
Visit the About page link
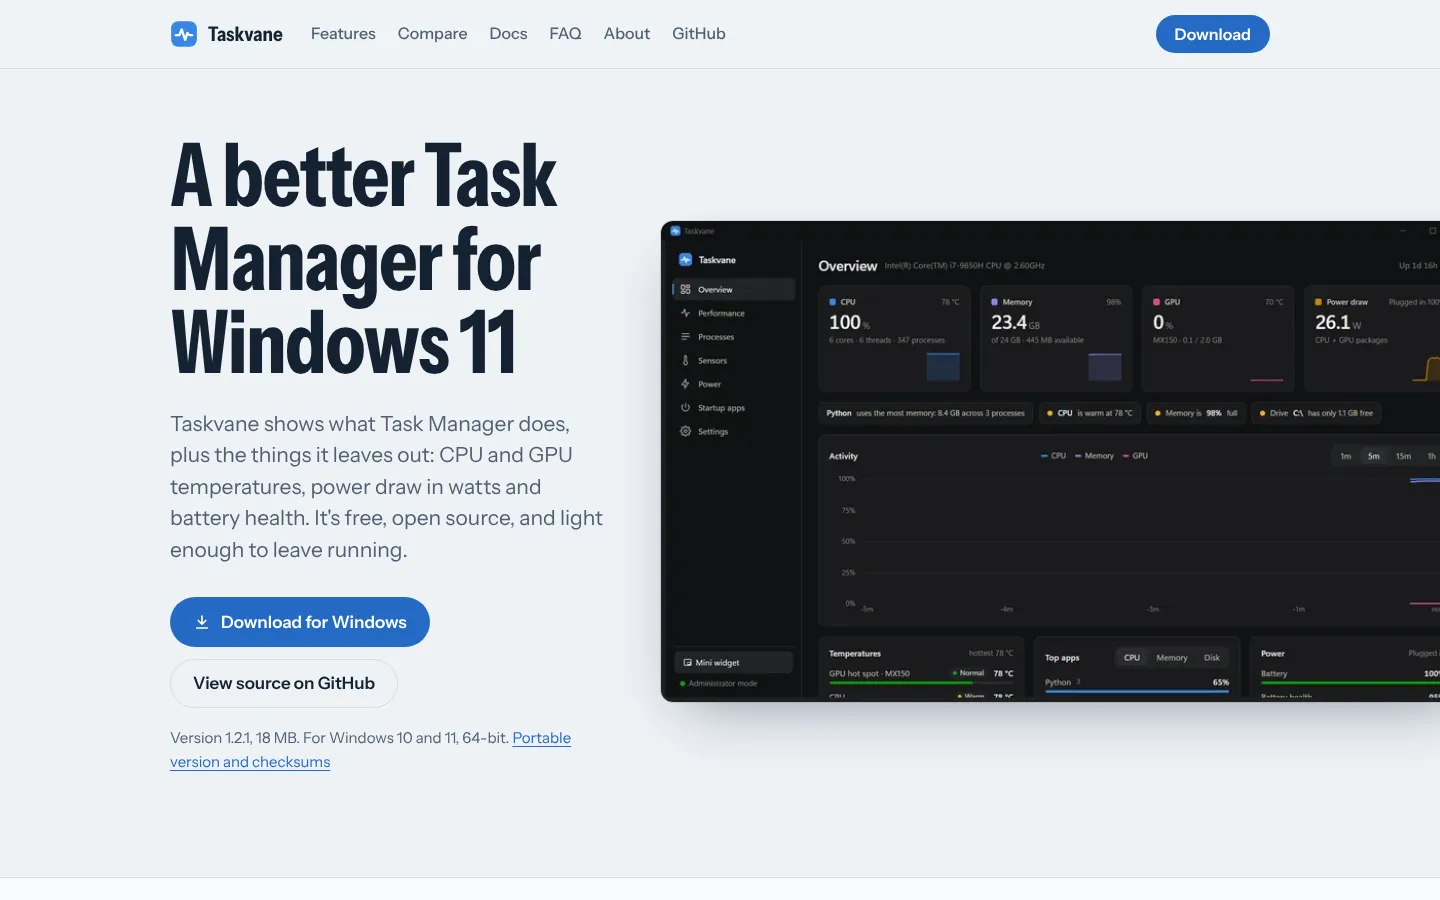(x=627, y=34)
